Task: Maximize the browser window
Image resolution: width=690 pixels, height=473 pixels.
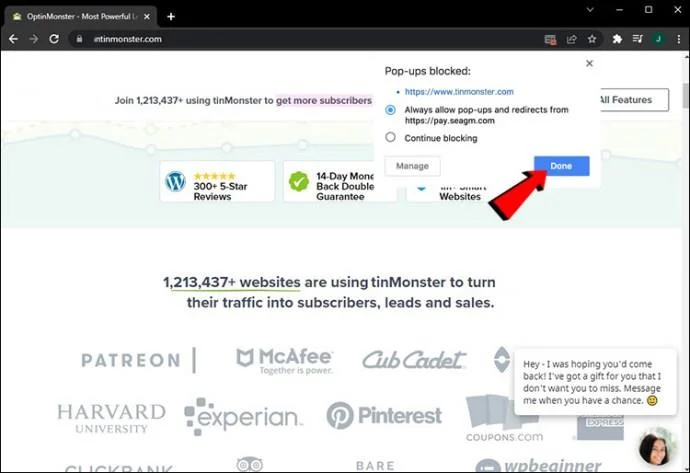Action: 649,10
